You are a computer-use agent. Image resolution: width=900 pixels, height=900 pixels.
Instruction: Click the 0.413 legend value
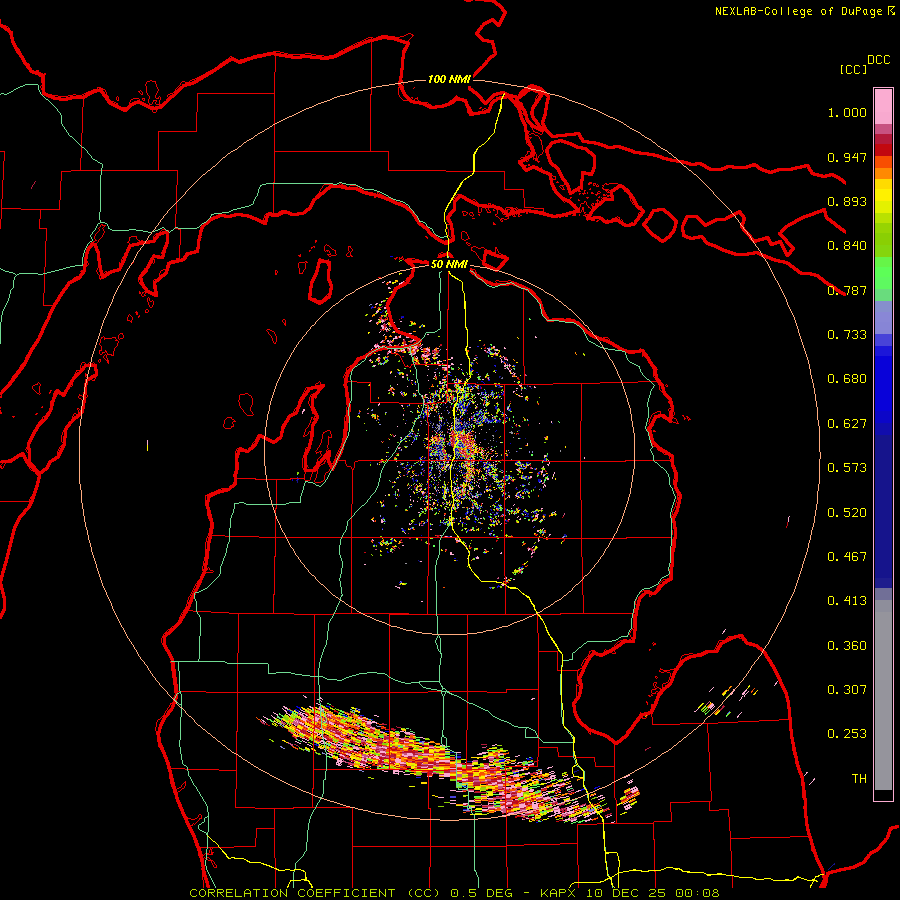coord(847,600)
